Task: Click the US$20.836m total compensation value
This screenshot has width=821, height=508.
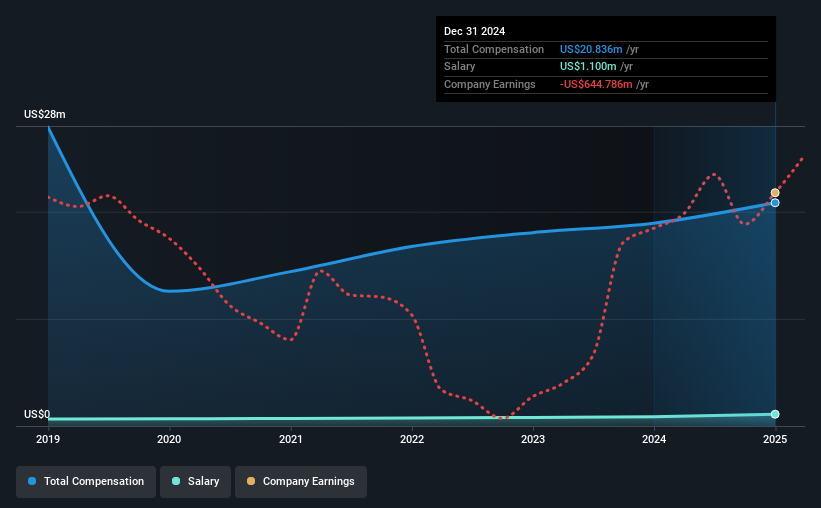Action: pyautogui.click(x=591, y=49)
